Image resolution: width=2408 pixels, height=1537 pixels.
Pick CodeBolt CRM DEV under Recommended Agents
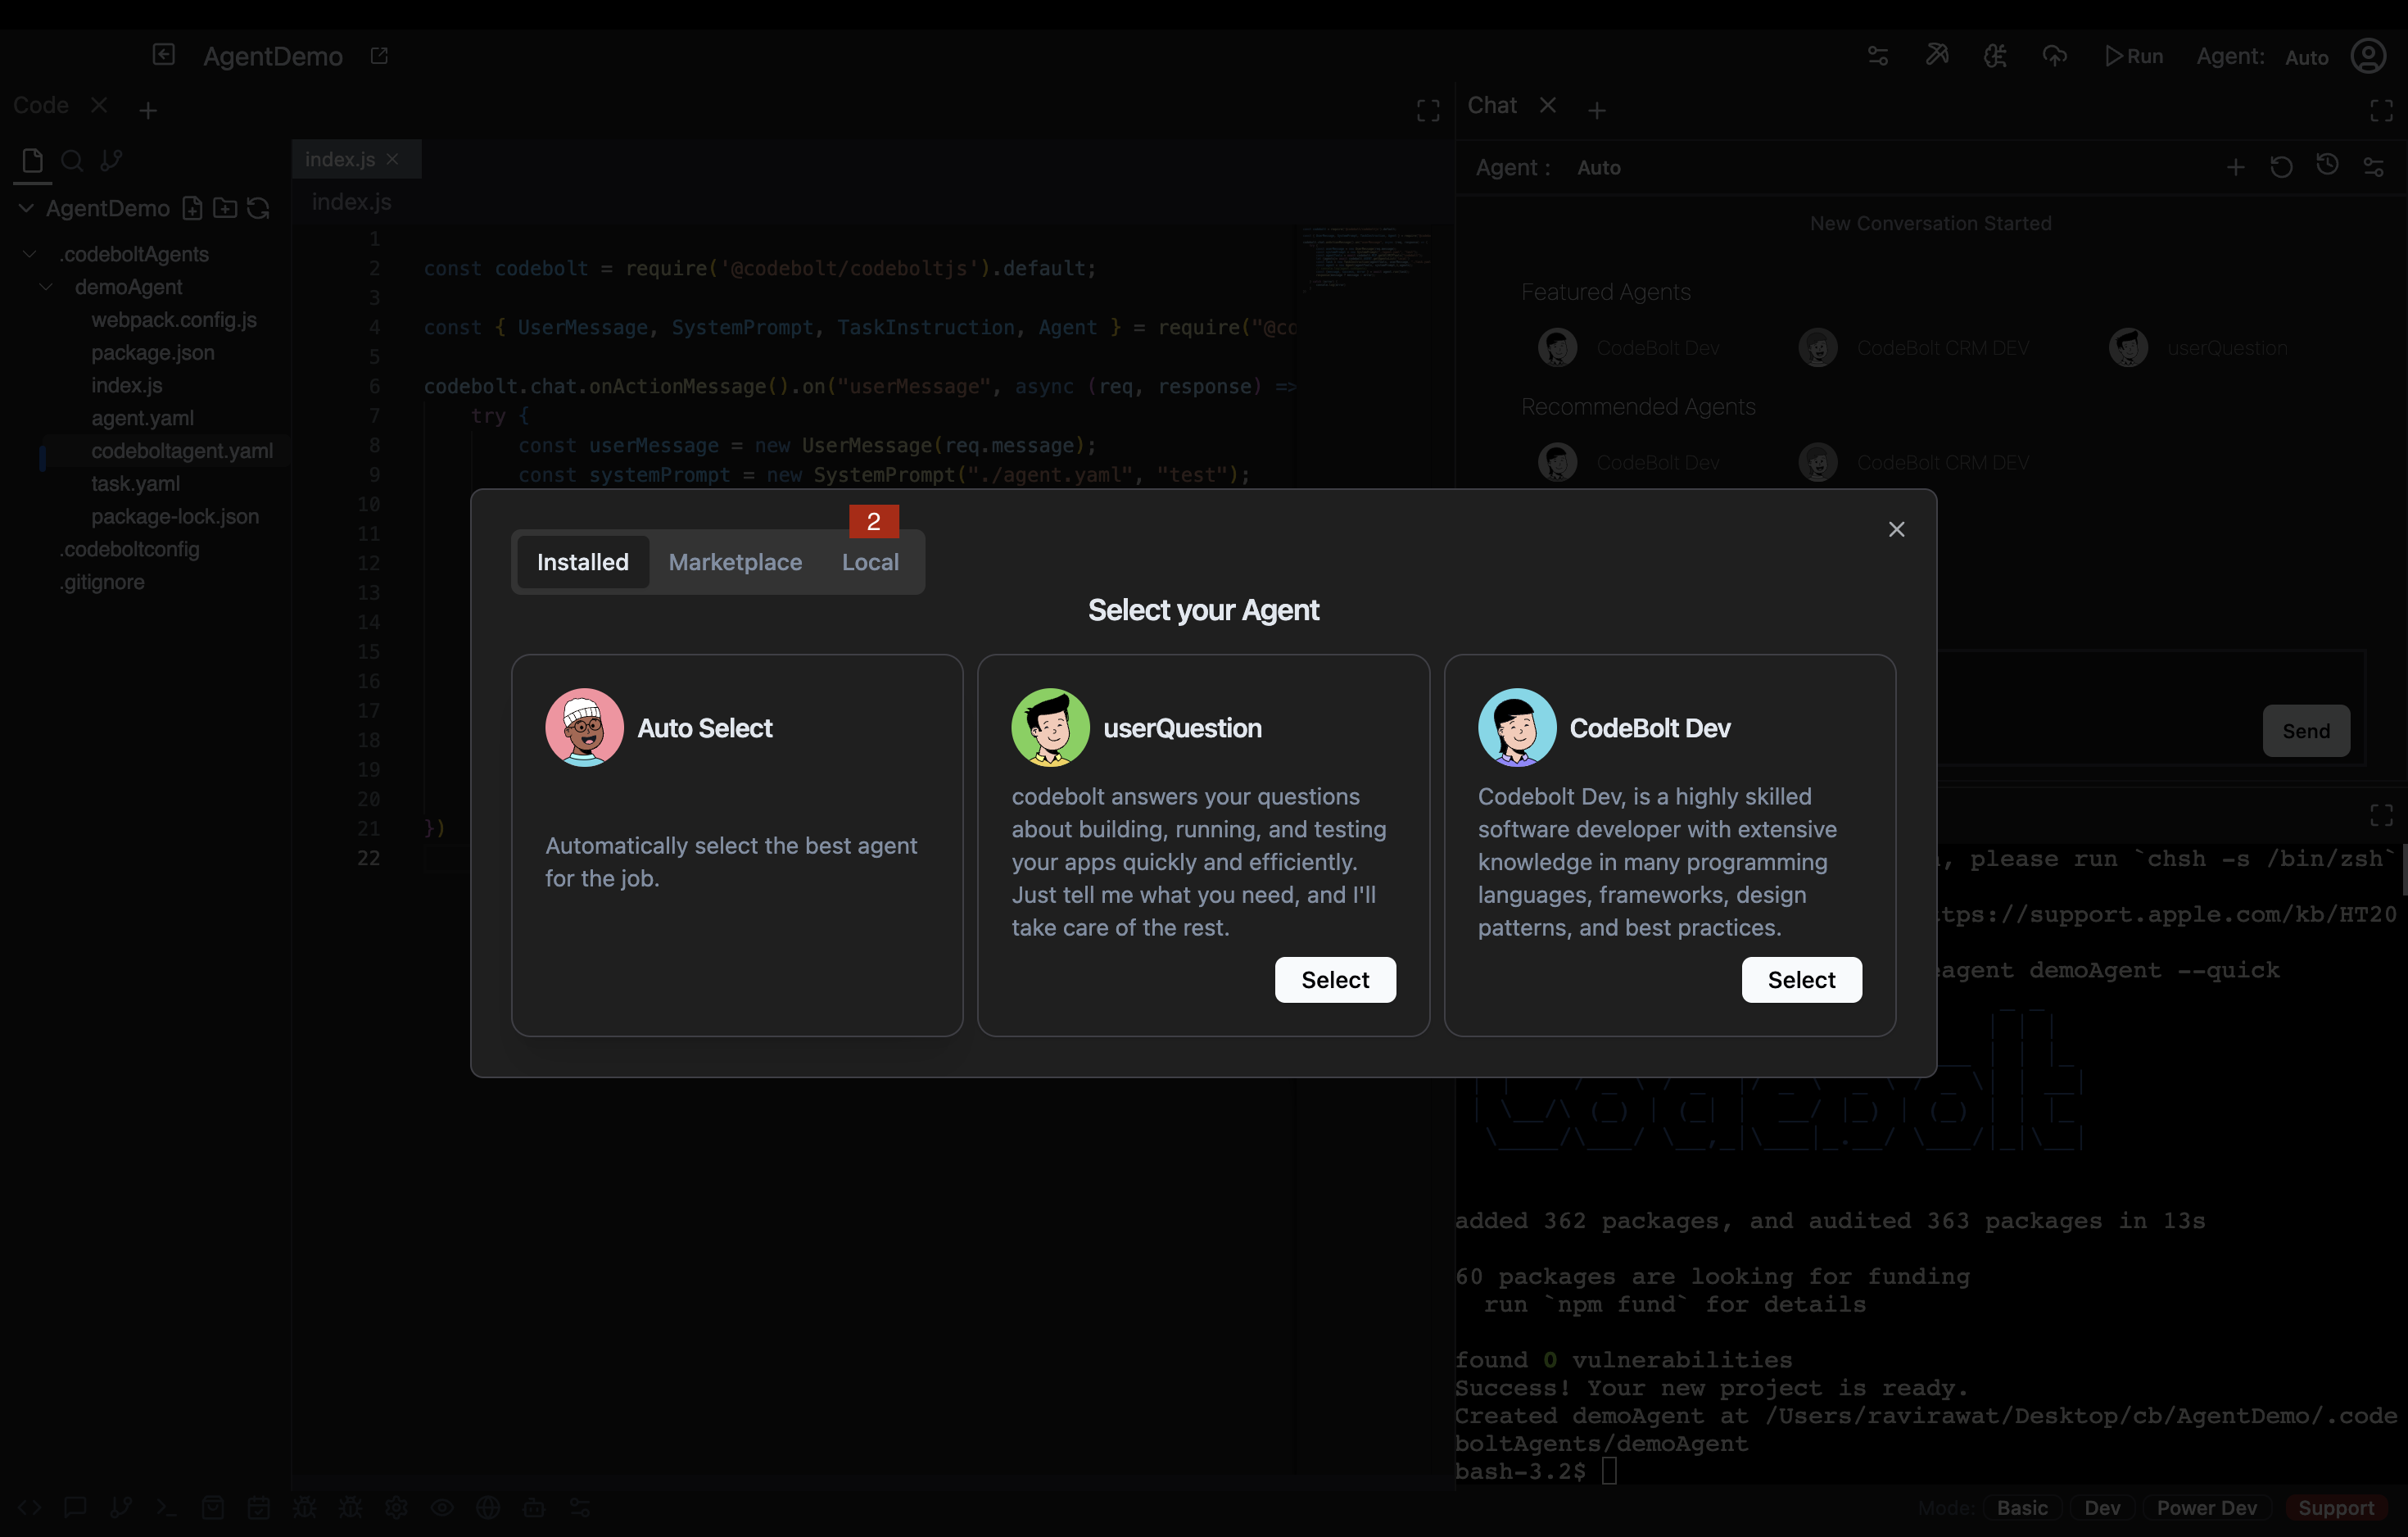coord(1913,462)
